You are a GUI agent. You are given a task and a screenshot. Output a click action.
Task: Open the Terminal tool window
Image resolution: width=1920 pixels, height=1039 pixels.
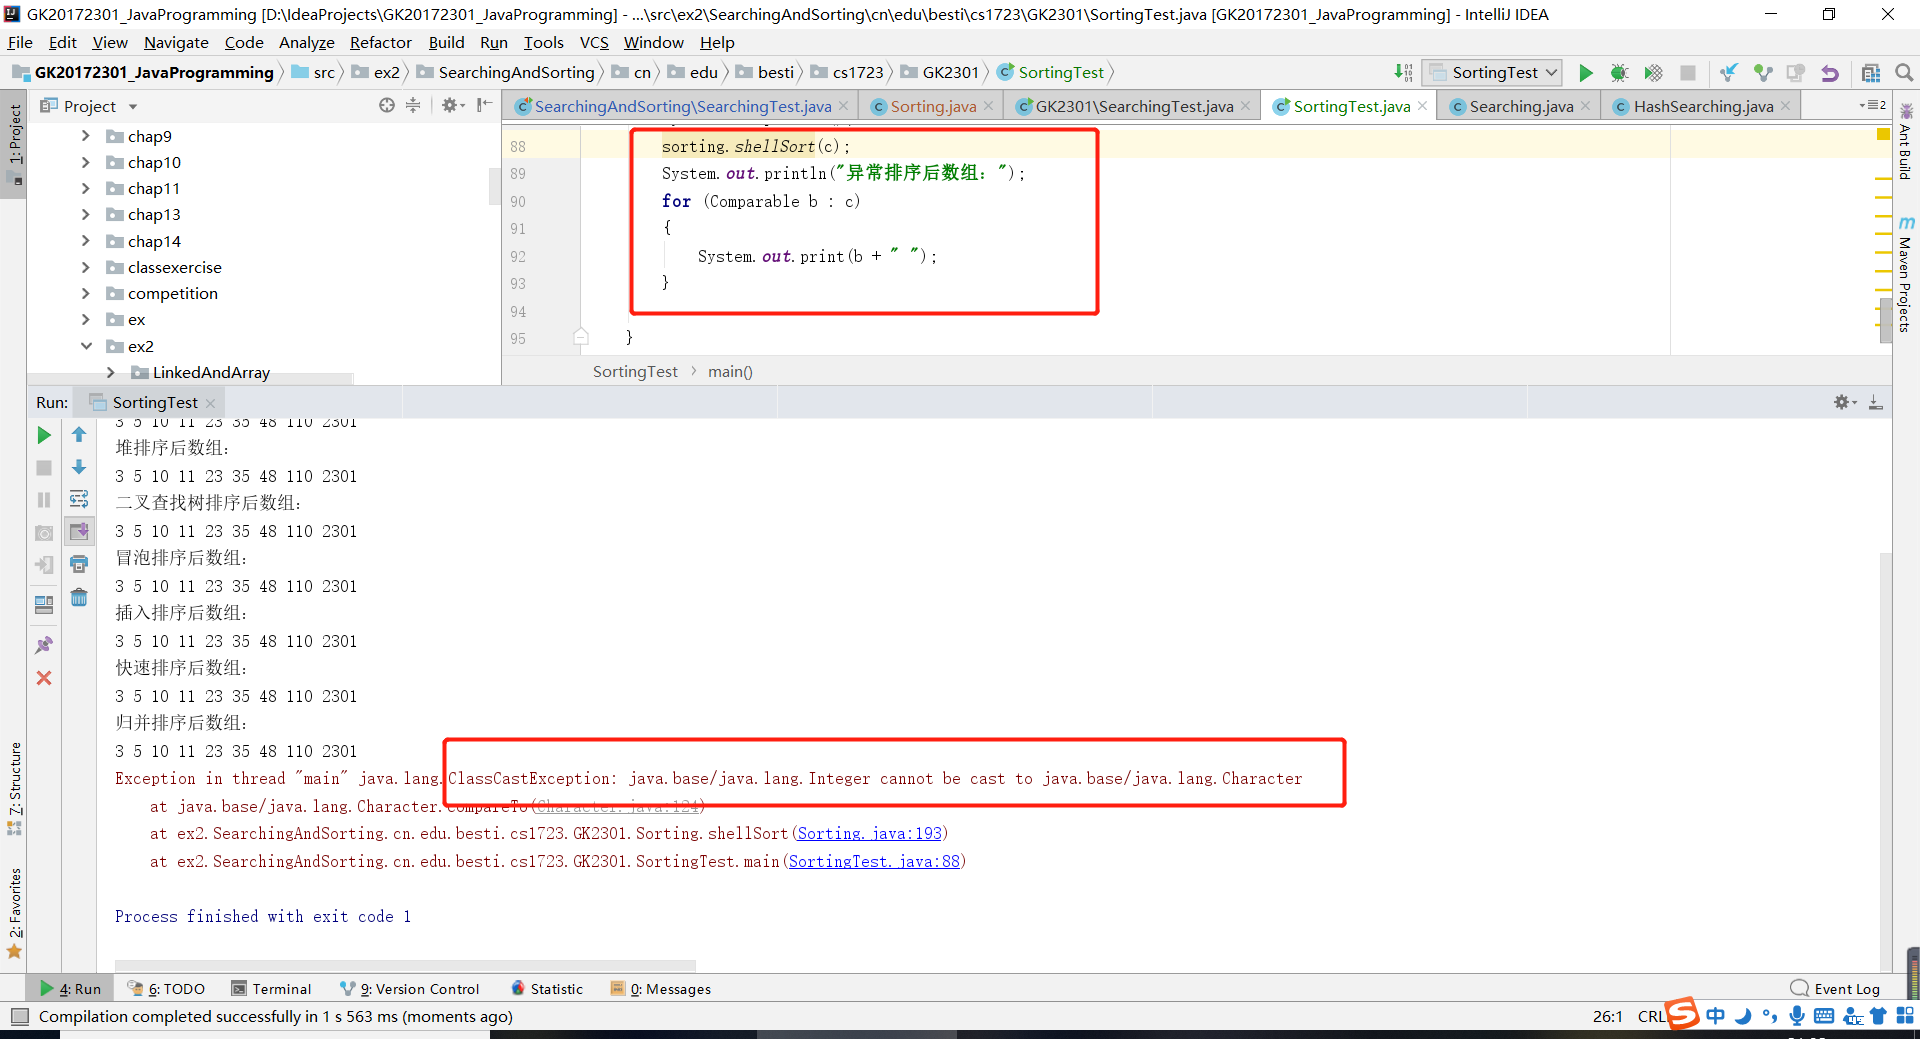point(272,988)
